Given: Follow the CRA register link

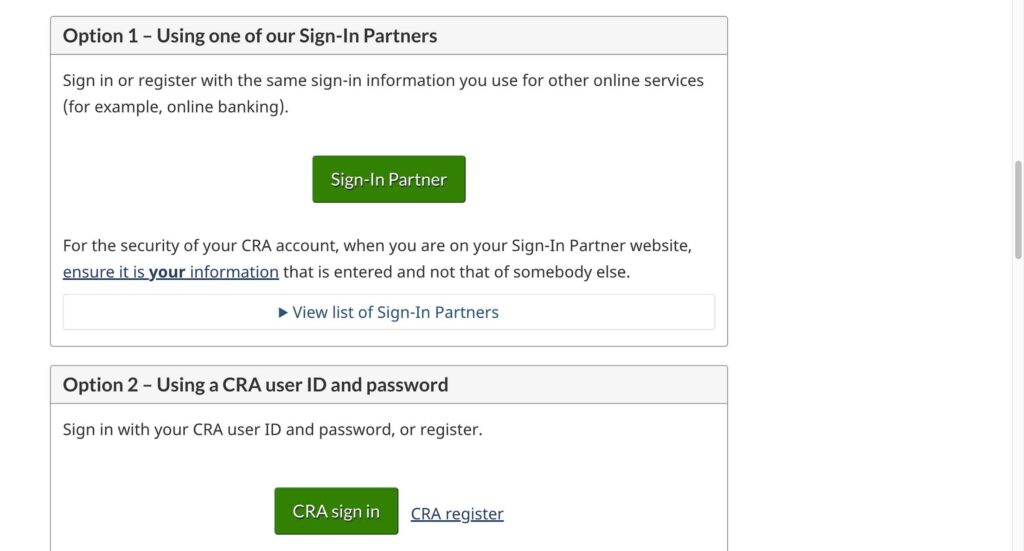Looking at the screenshot, I should (x=457, y=514).
